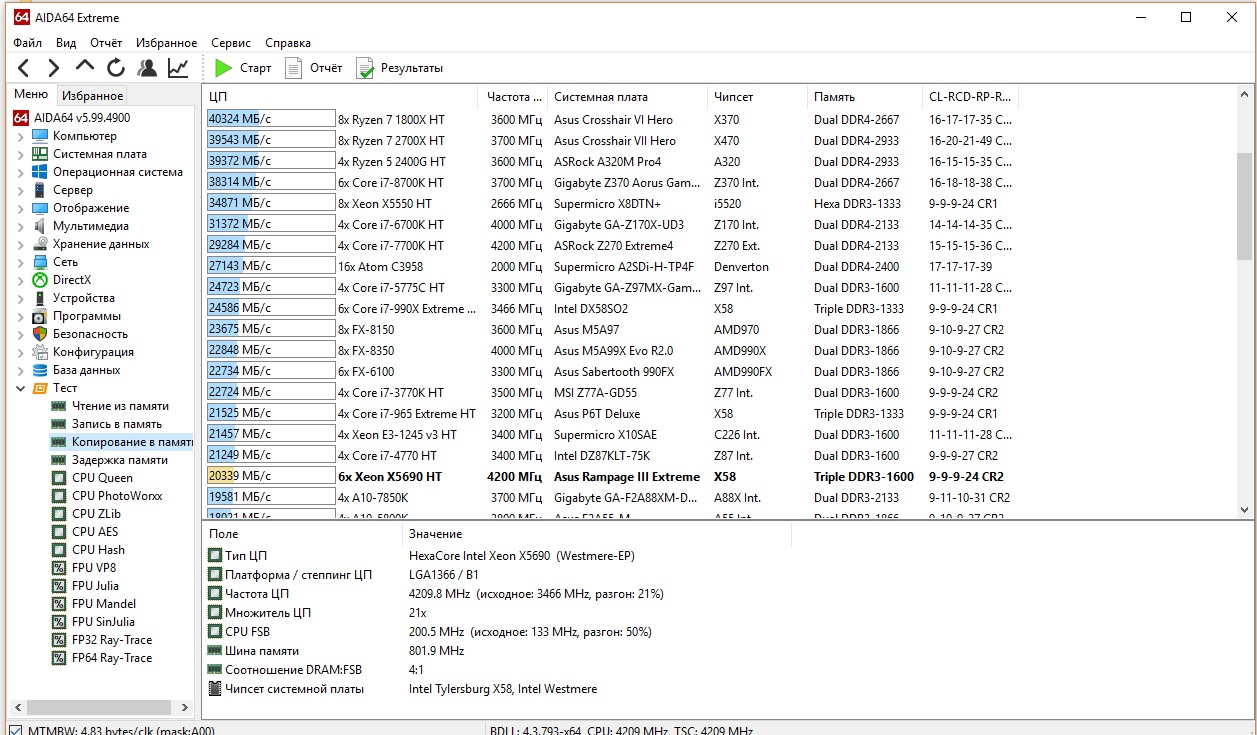Select the highlighted 20339 МБ/с bar

(x=270, y=476)
